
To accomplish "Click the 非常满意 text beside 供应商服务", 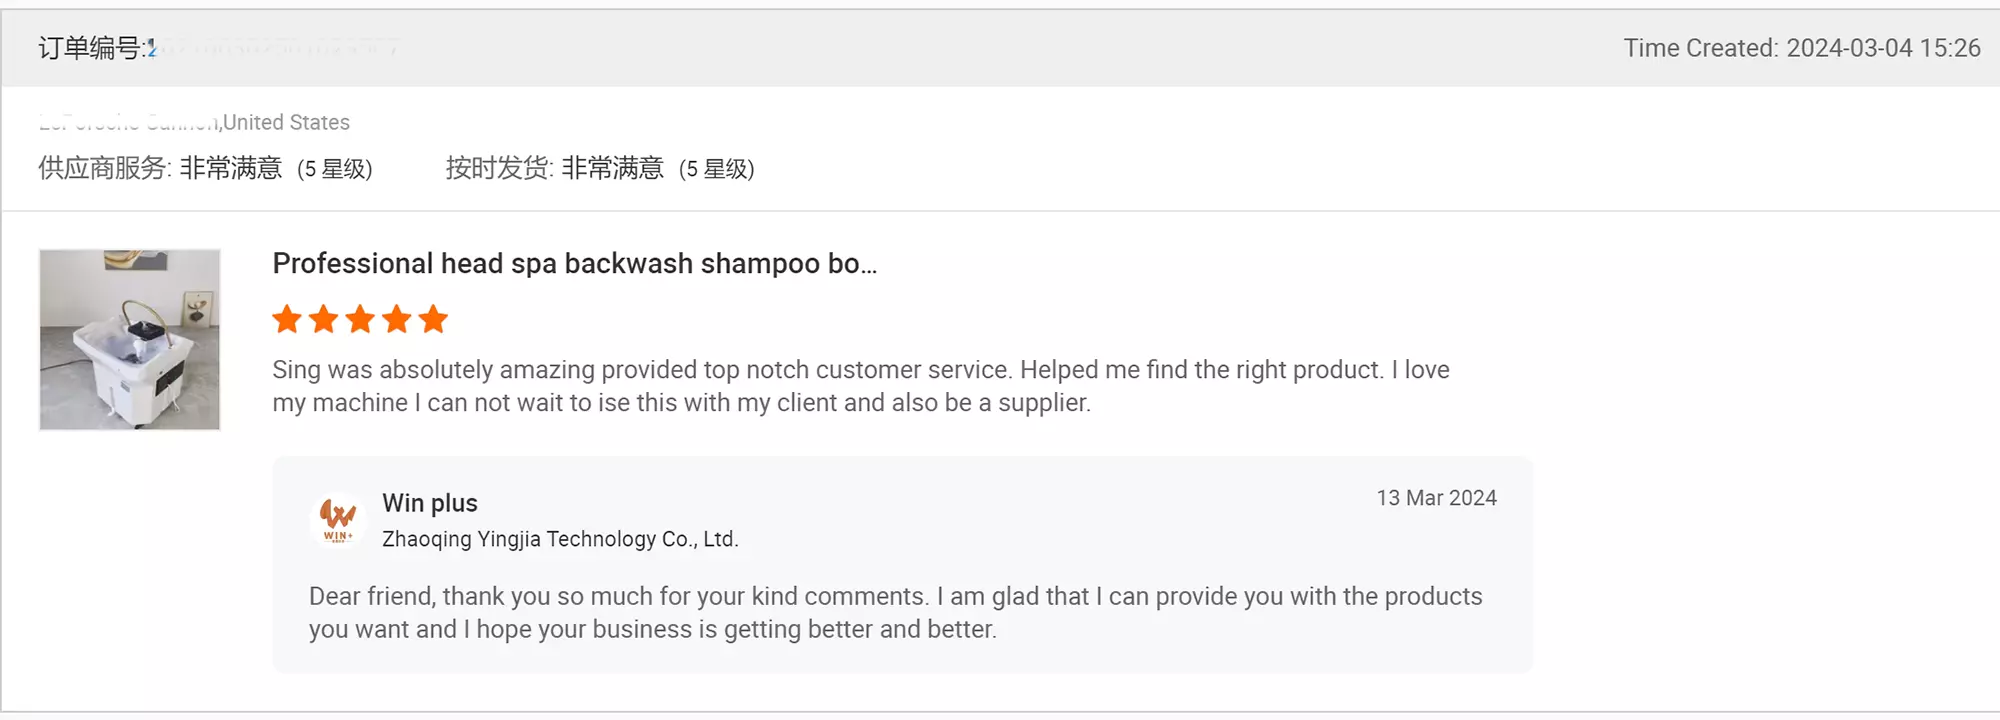I will (231, 168).
